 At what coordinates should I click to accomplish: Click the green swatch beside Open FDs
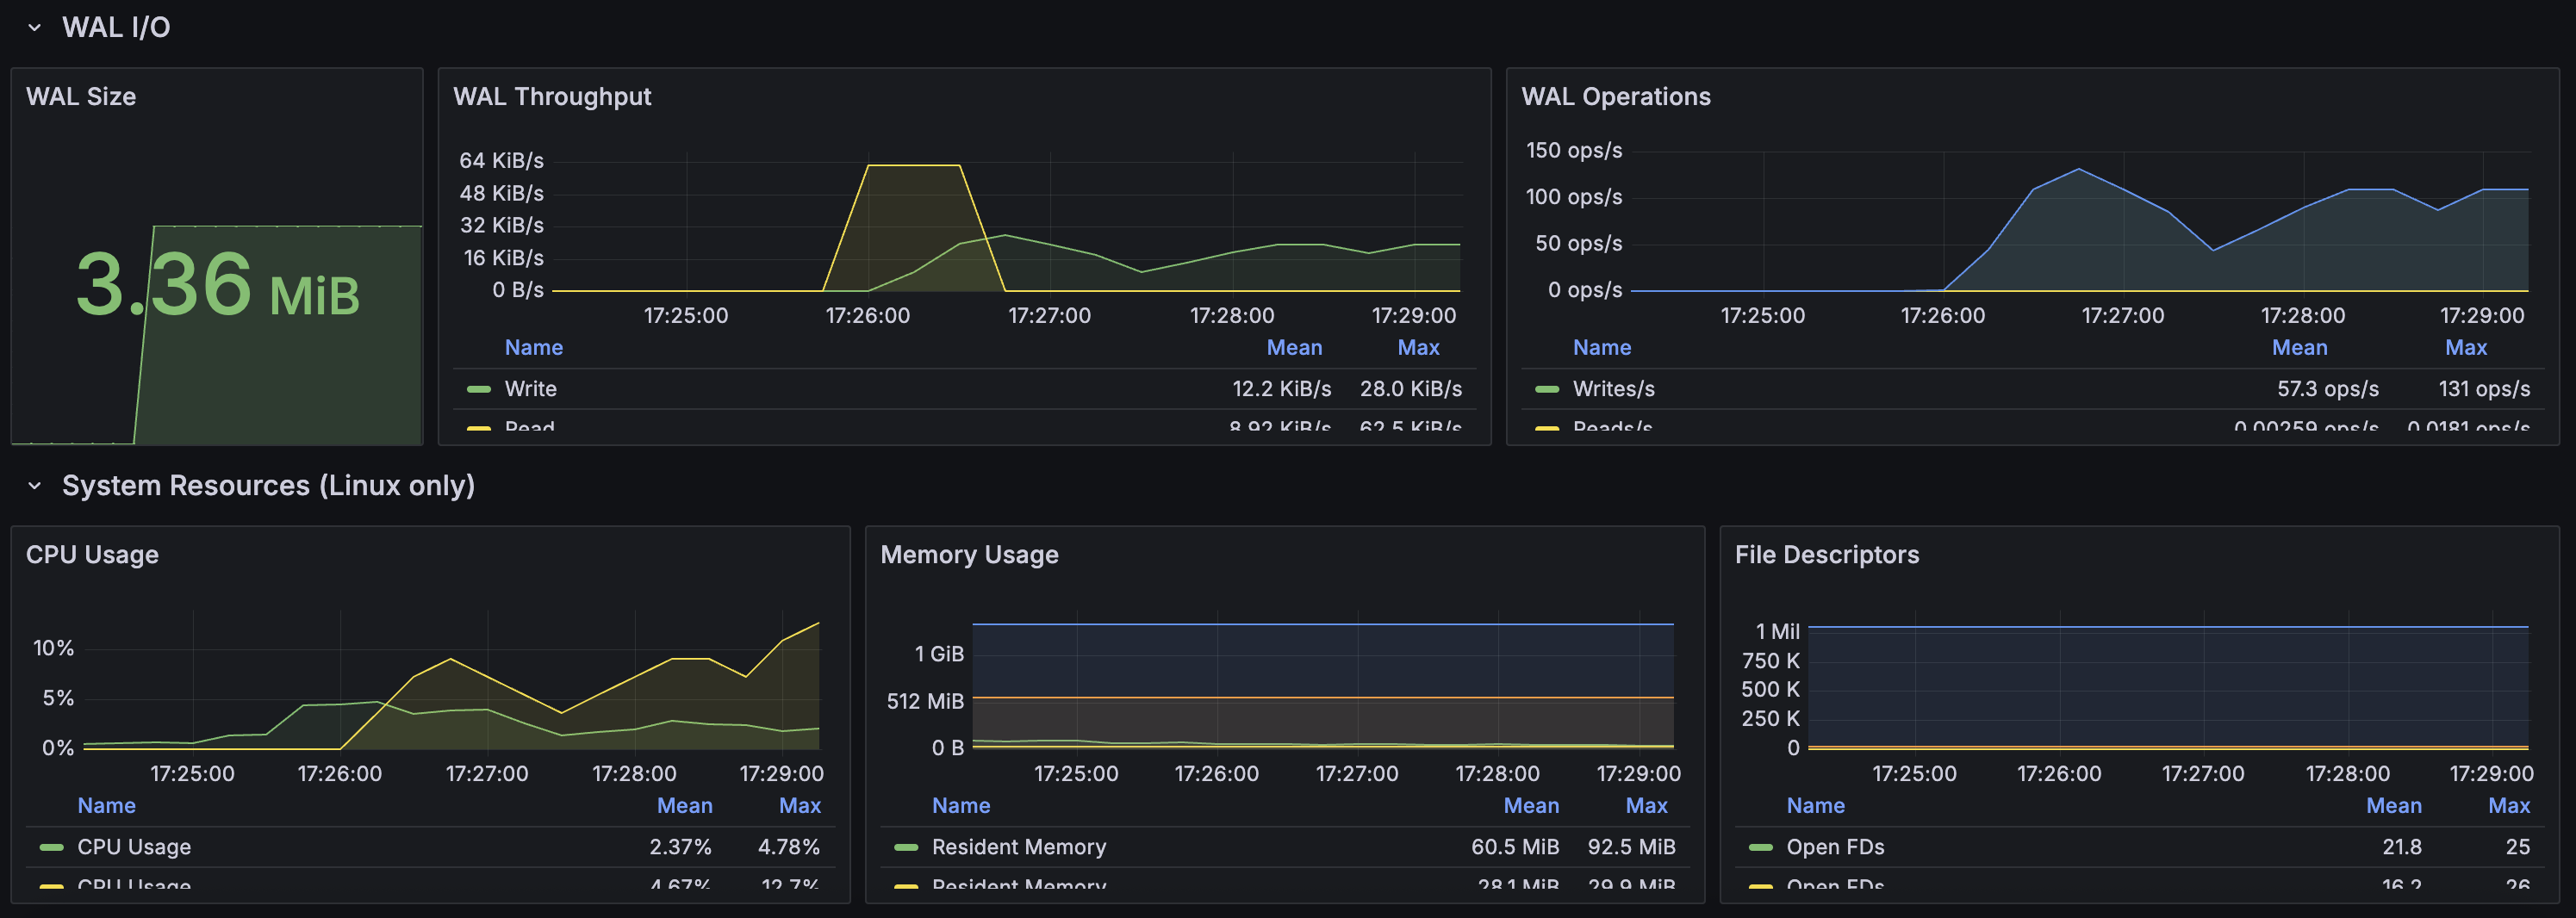1761,847
